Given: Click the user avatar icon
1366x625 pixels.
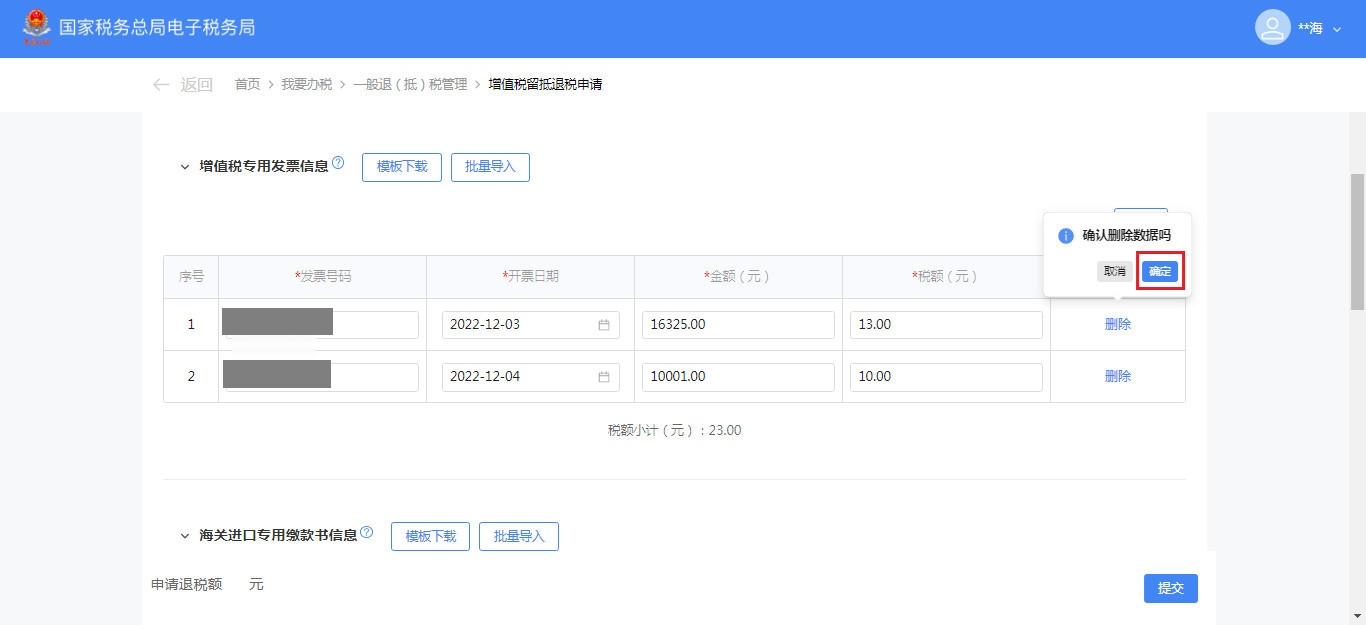Looking at the screenshot, I should pyautogui.click(x=1272, y=28).
